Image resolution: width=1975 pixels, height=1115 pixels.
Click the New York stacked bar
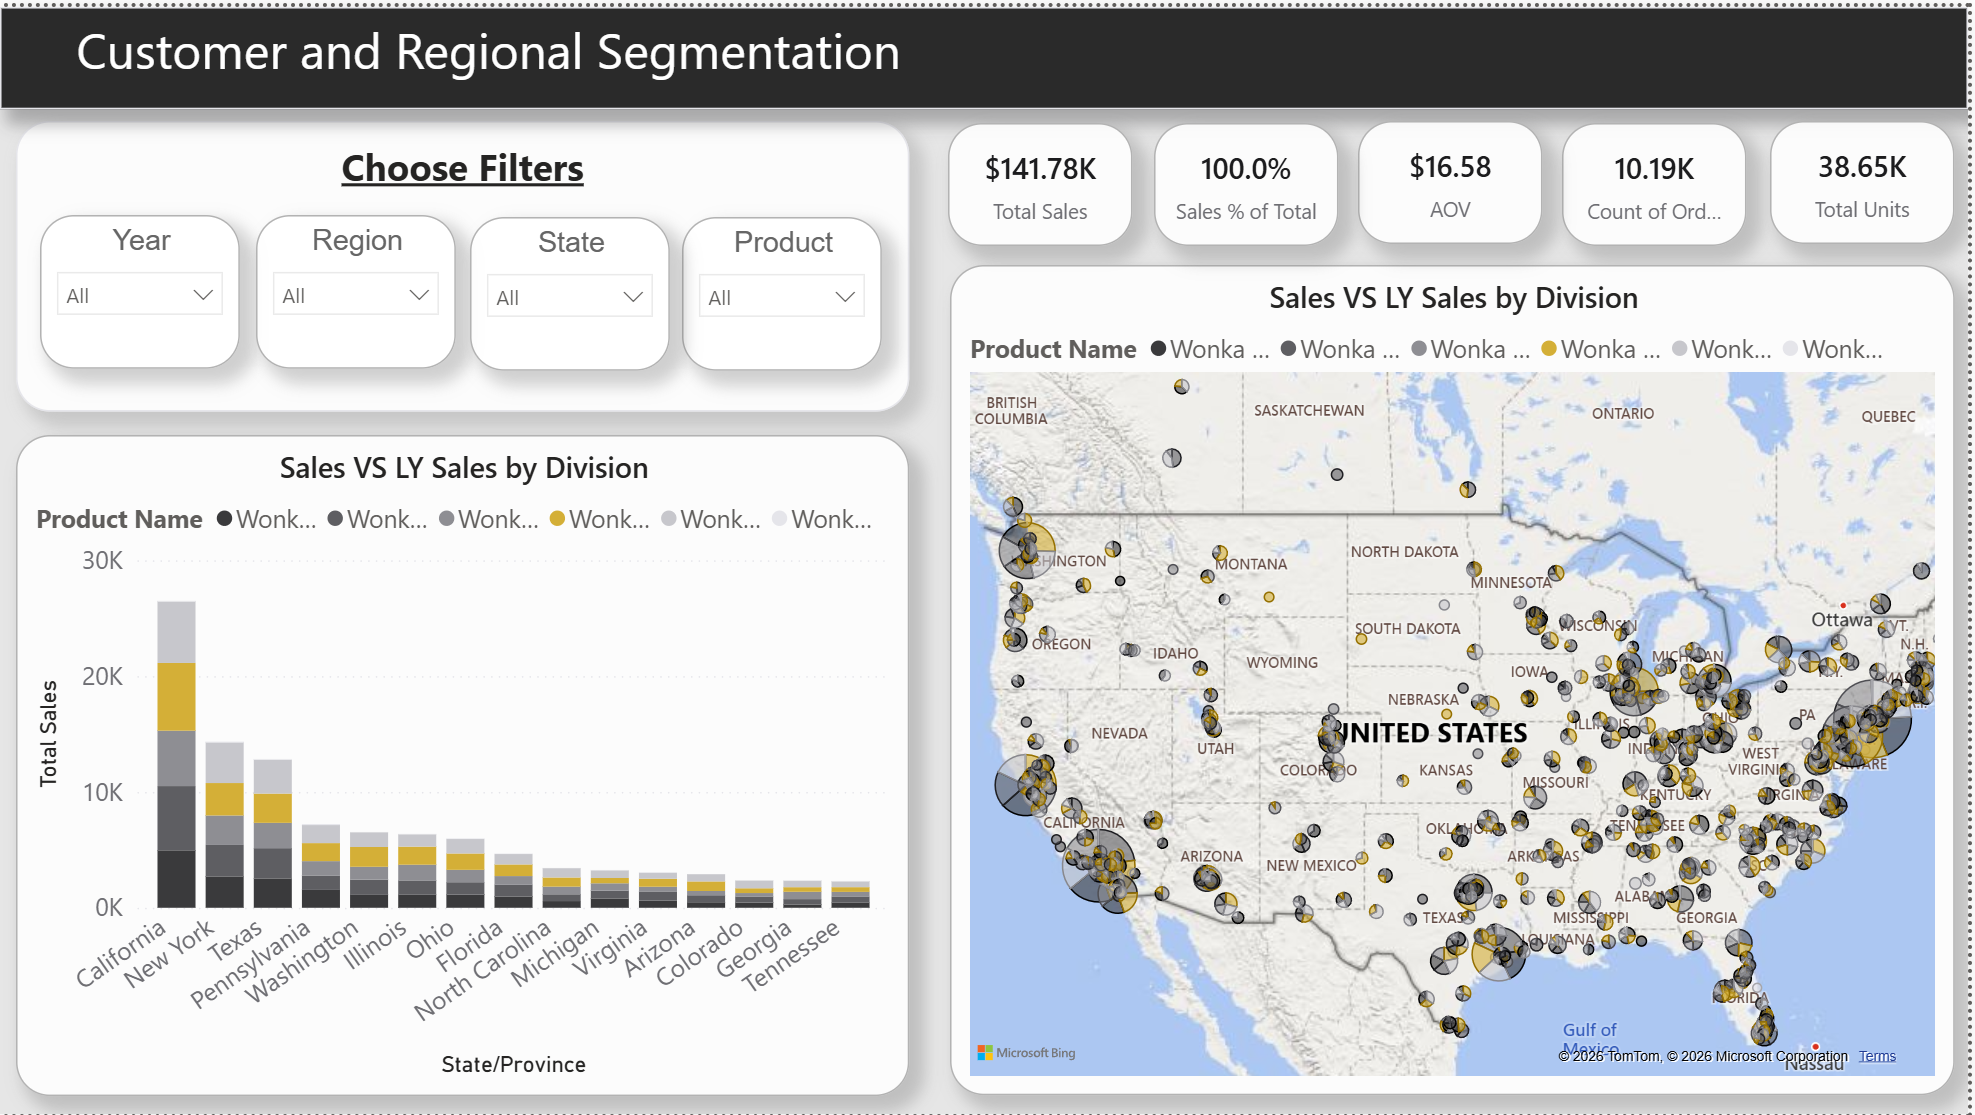pyautogui.click(x=224, y=824)
